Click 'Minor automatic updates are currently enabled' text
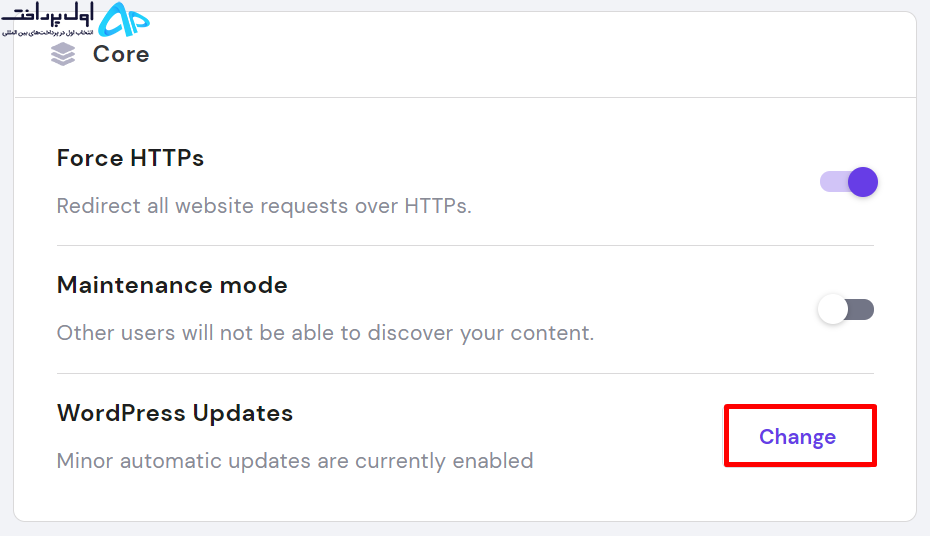This screenshot has height=536, width=930. point(295,461)
